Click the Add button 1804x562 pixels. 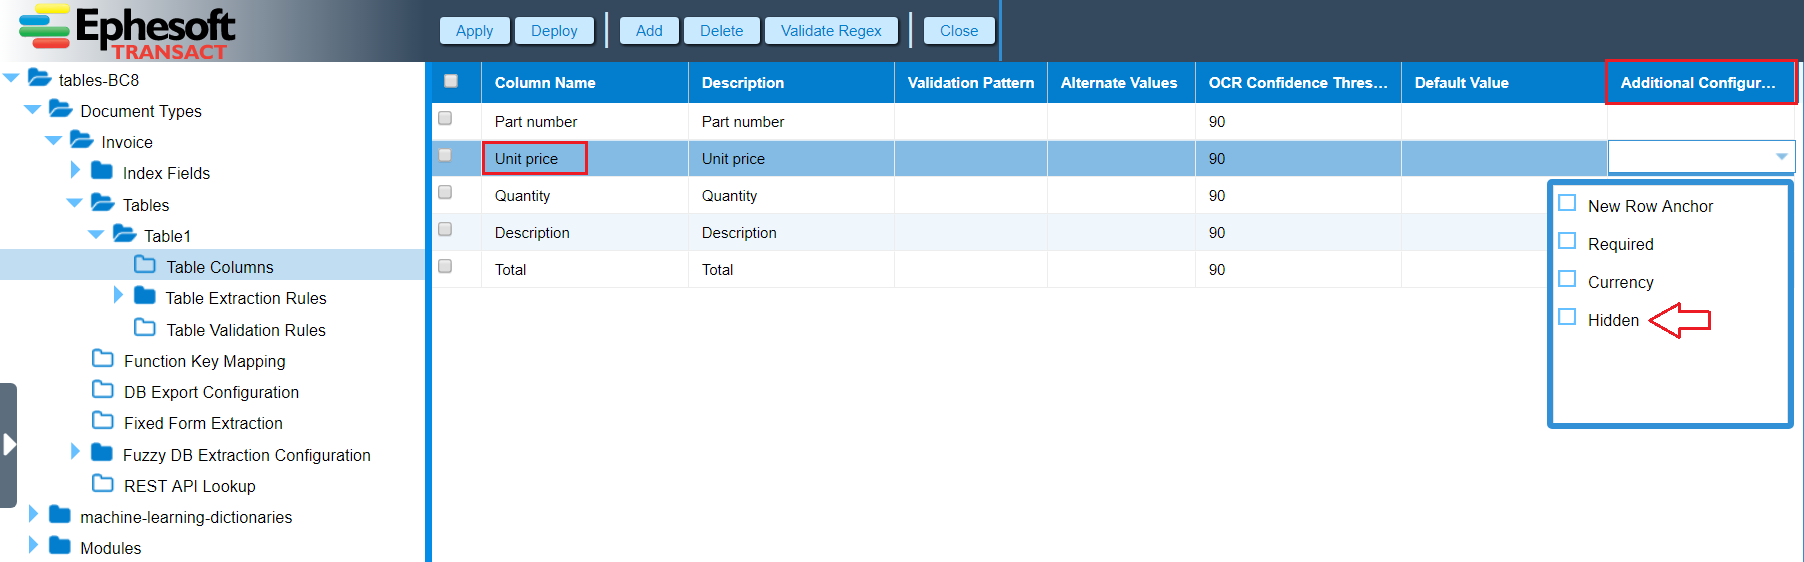(x=649, y=31)
